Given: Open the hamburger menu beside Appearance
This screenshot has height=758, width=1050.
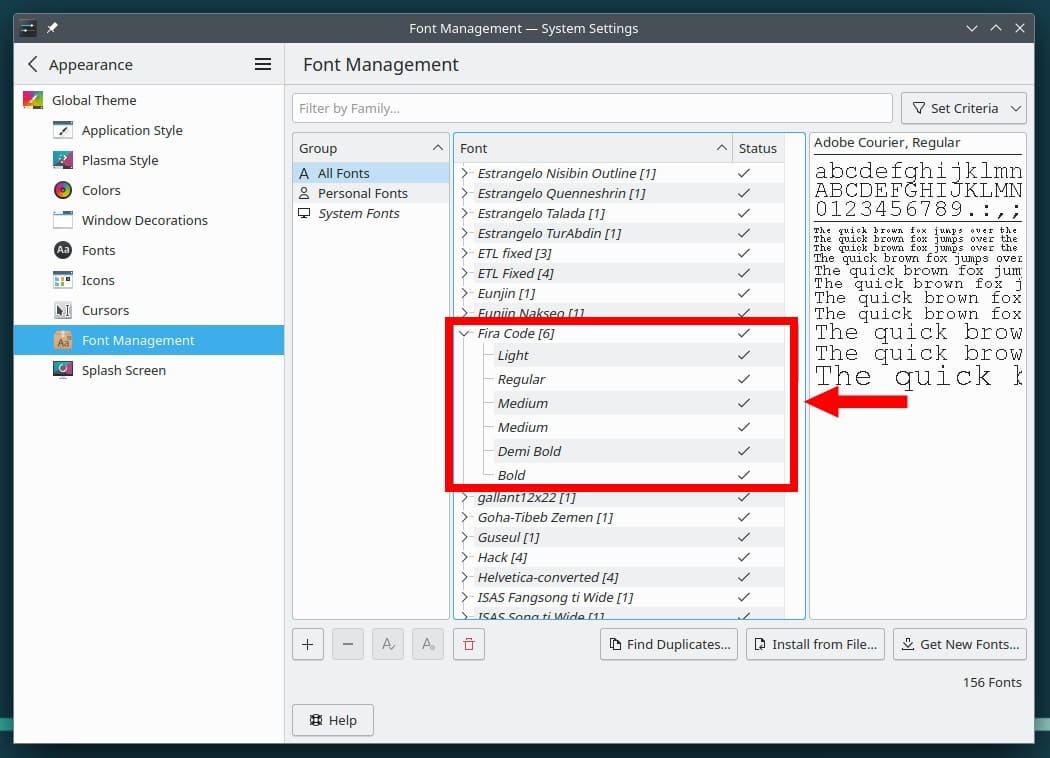Looking at the screenshot, I should click(x=263, y=64).
